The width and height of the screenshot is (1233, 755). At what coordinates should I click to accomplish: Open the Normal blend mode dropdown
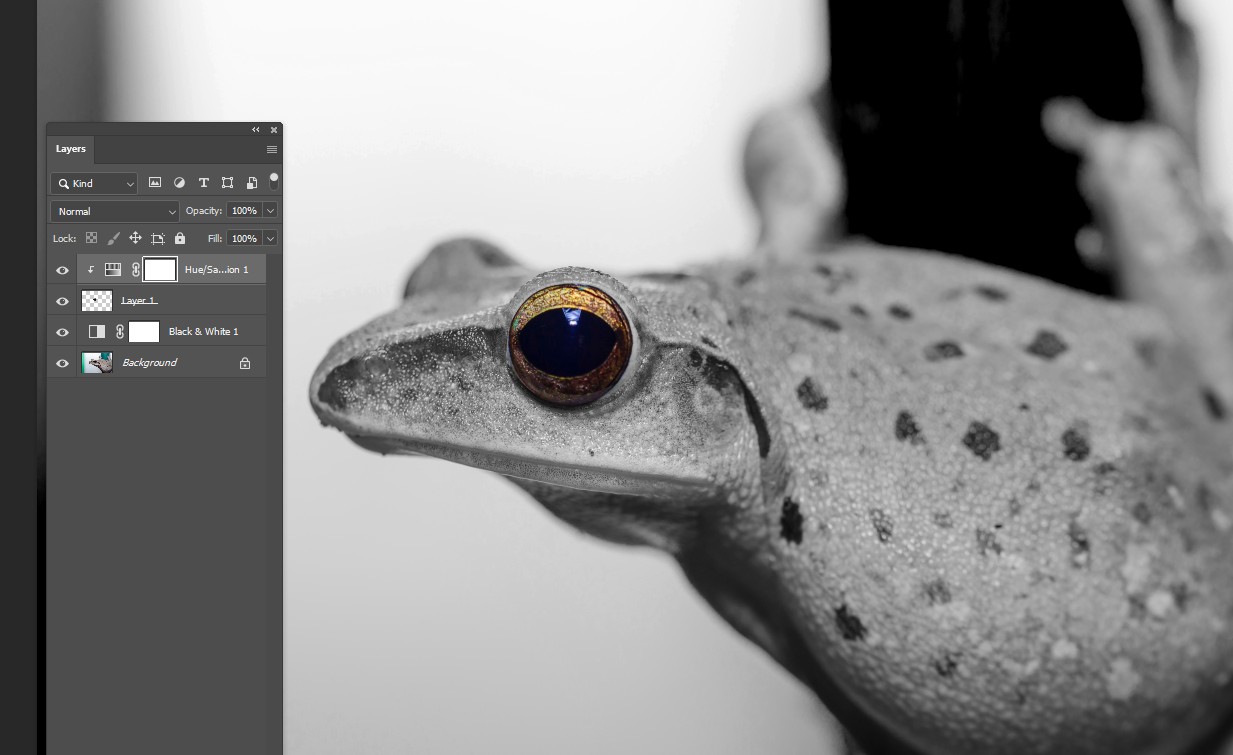115,211
